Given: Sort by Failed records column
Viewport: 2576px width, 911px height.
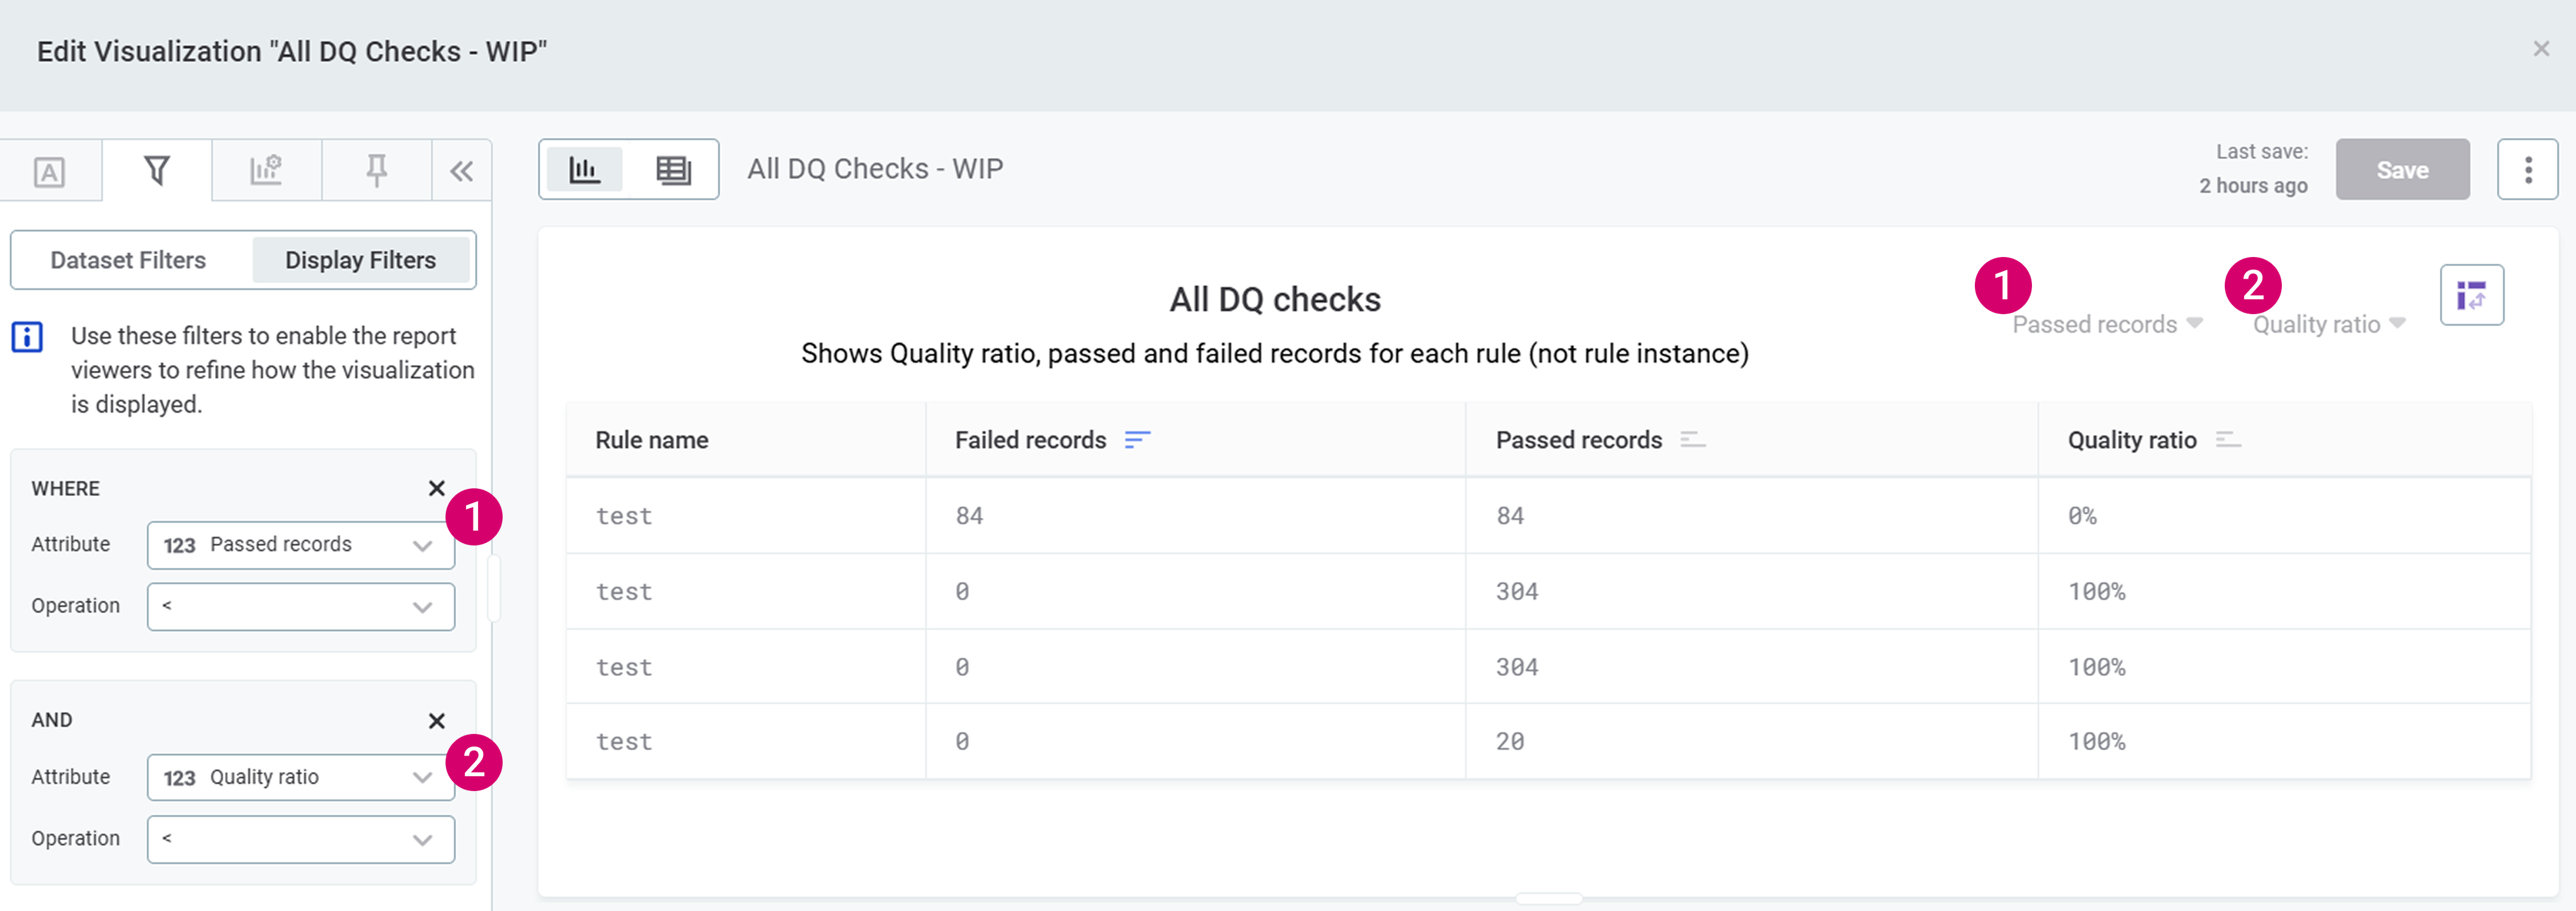Looking at the screenshot, I should [1137, 440].
